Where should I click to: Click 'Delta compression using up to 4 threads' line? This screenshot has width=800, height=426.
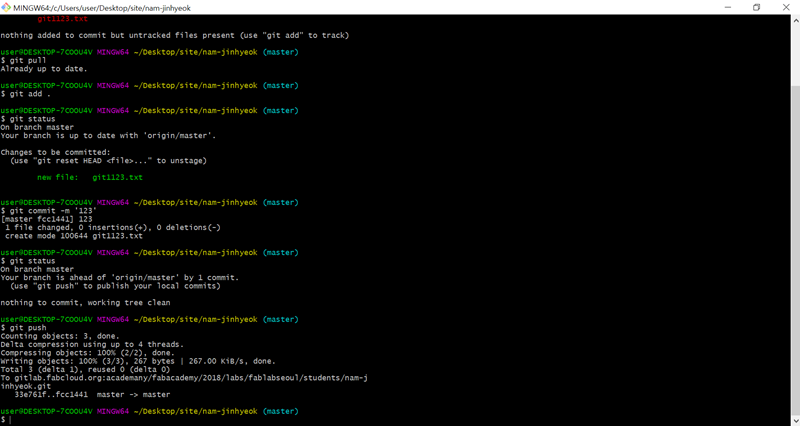(92, 345)
